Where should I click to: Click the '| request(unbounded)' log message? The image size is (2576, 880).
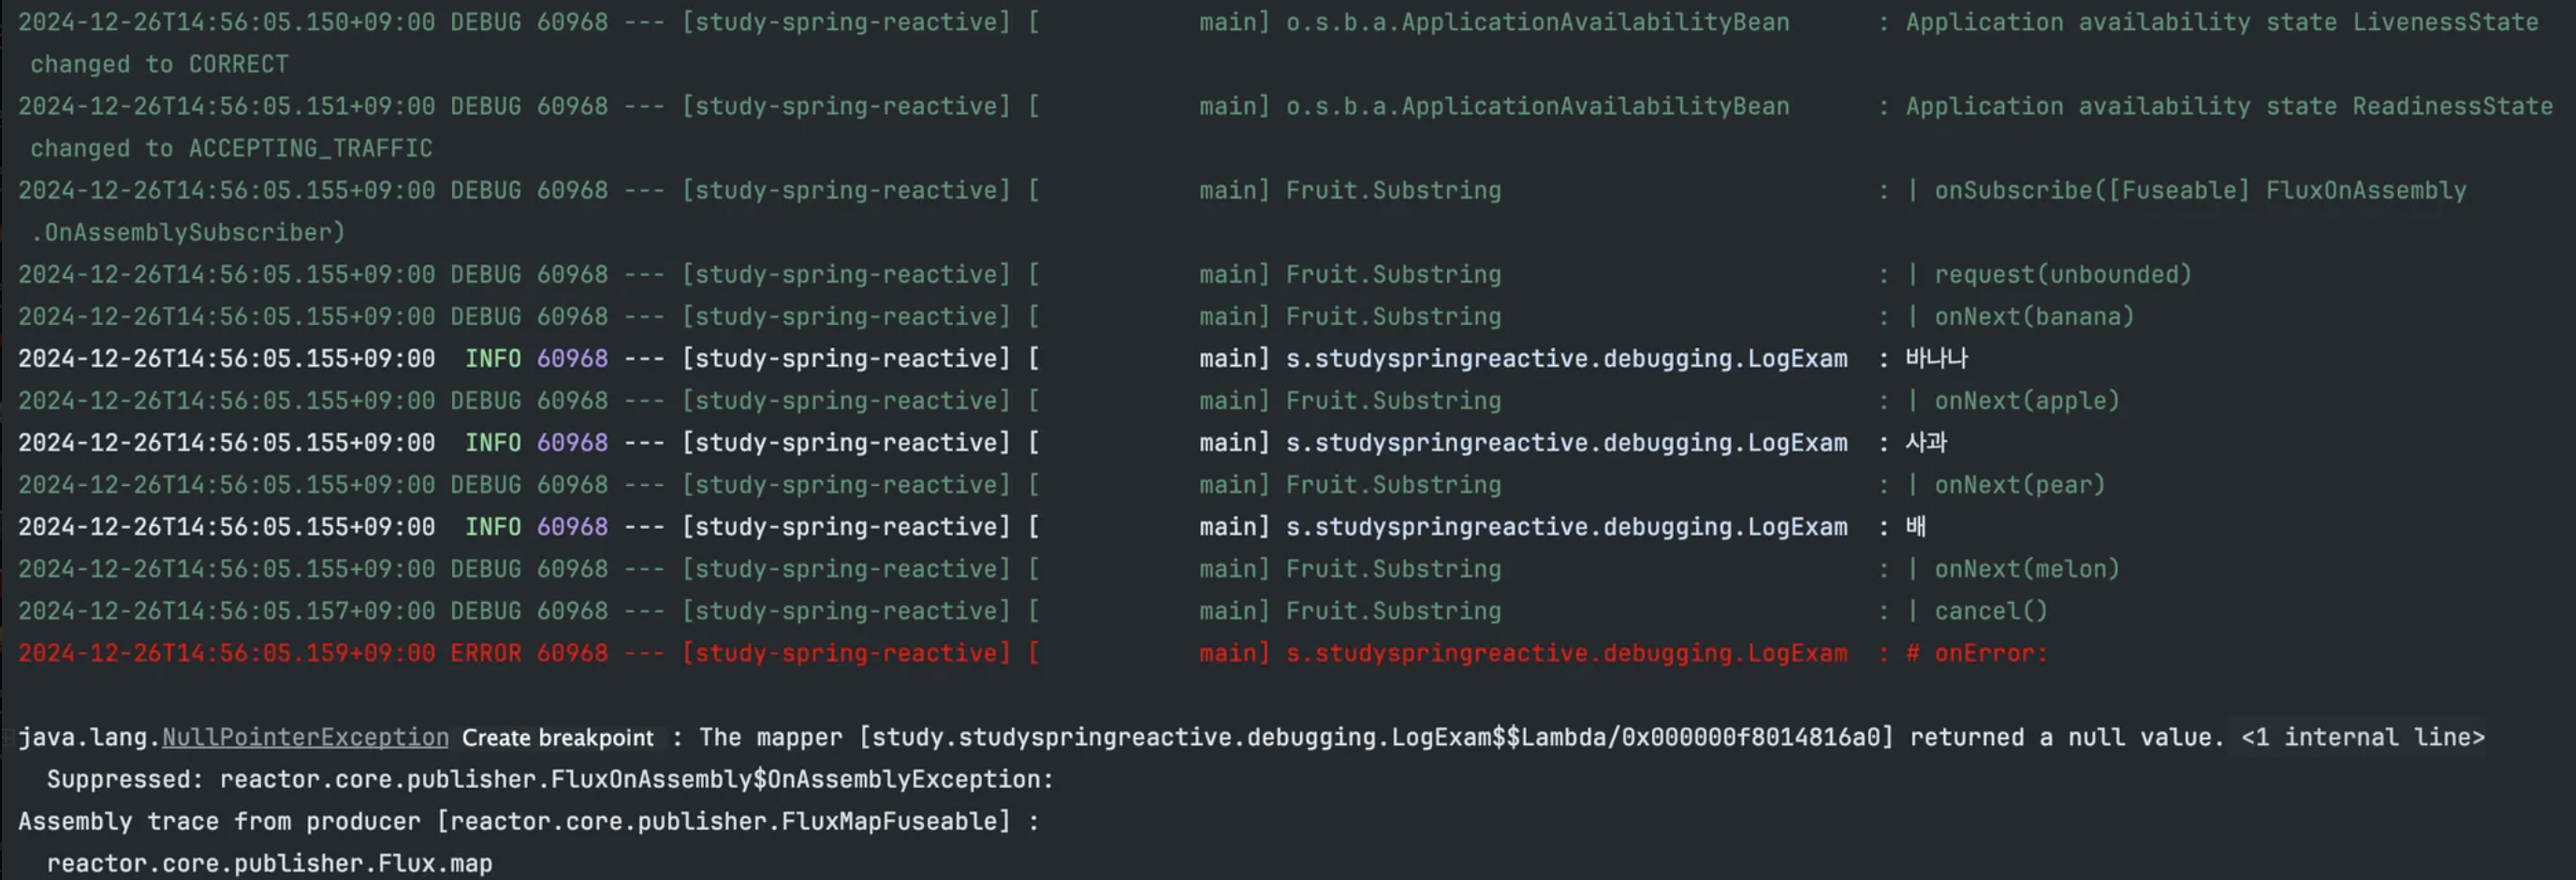pos(2049,274)
